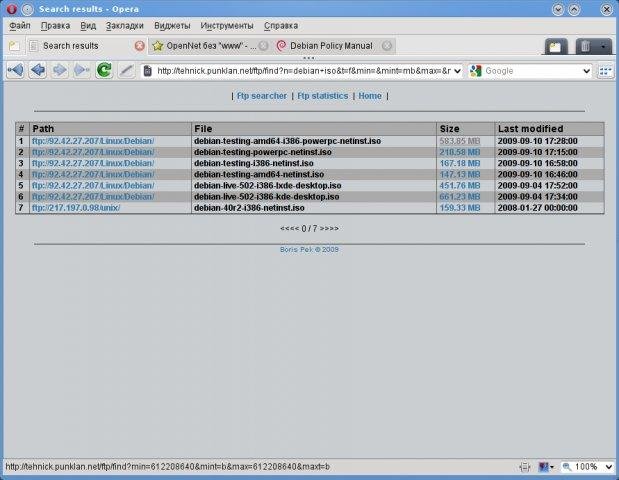Expand the Google search field dropdown
The width and height of the screenshot is (619, 480).
coord(587,71)
